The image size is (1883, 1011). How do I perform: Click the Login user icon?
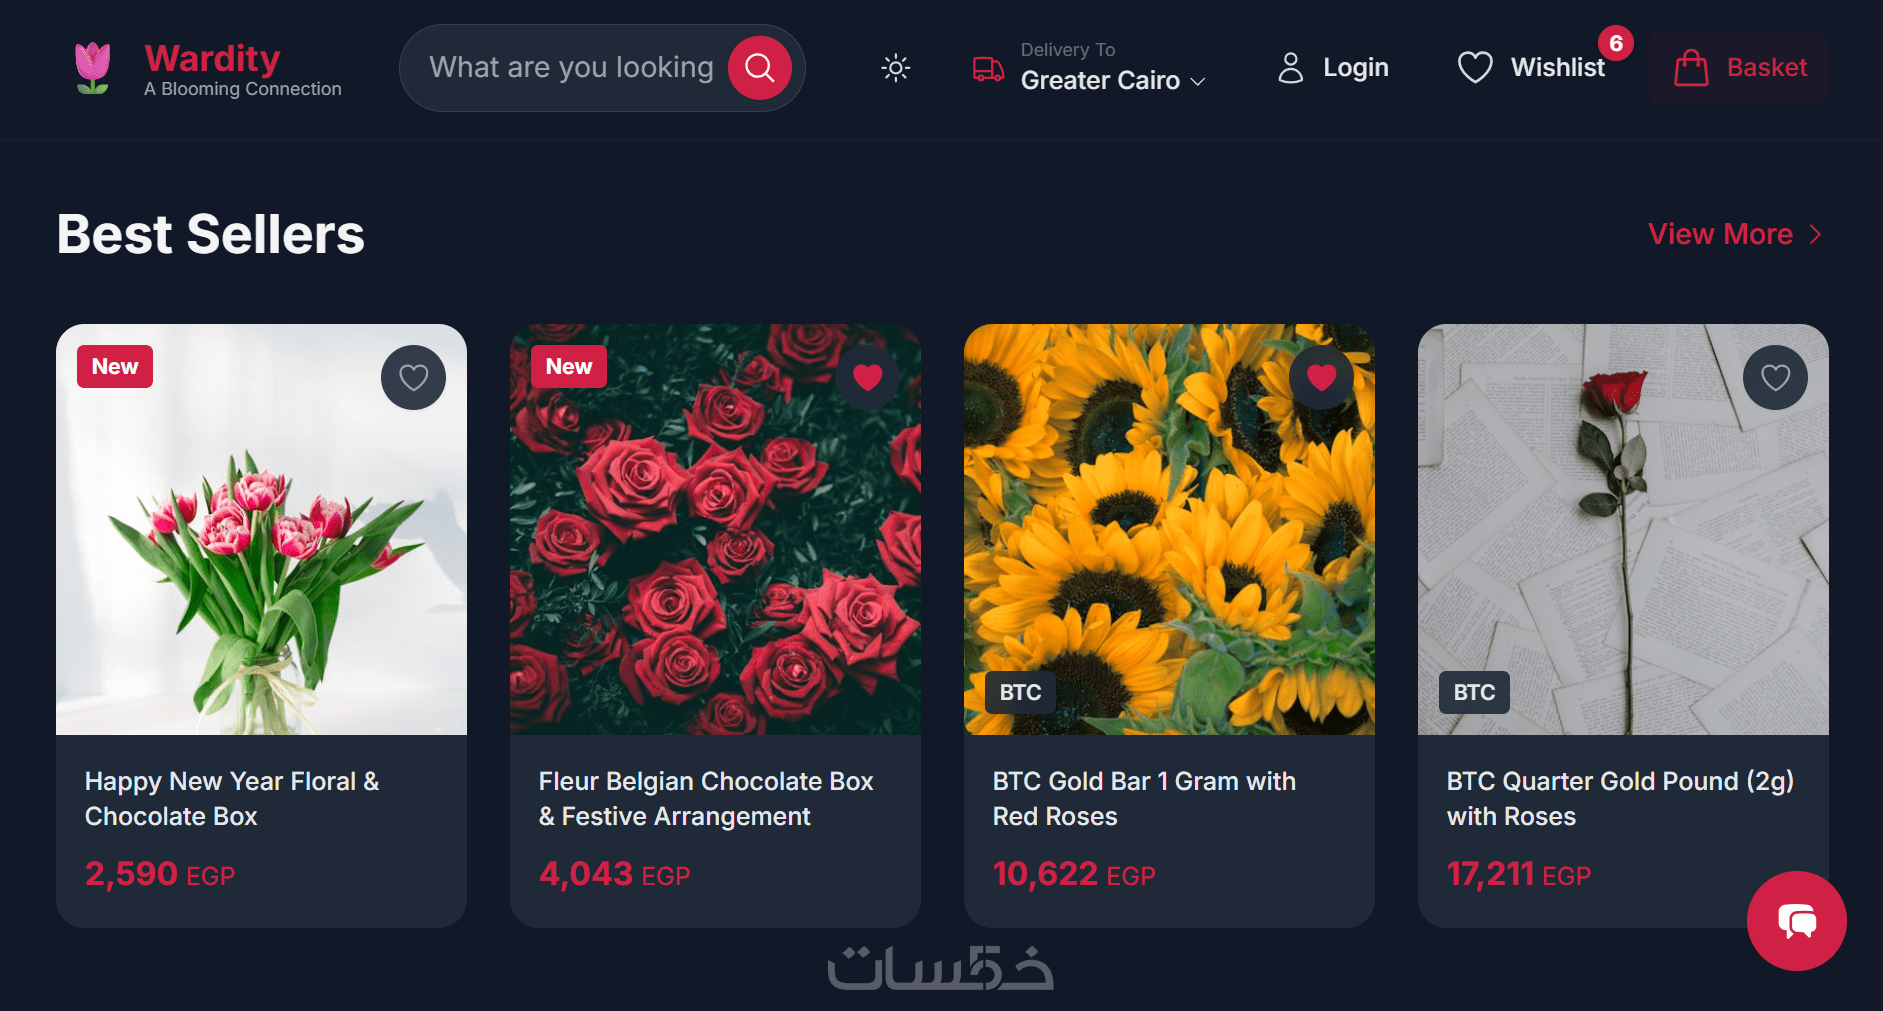pos(1290,68)
